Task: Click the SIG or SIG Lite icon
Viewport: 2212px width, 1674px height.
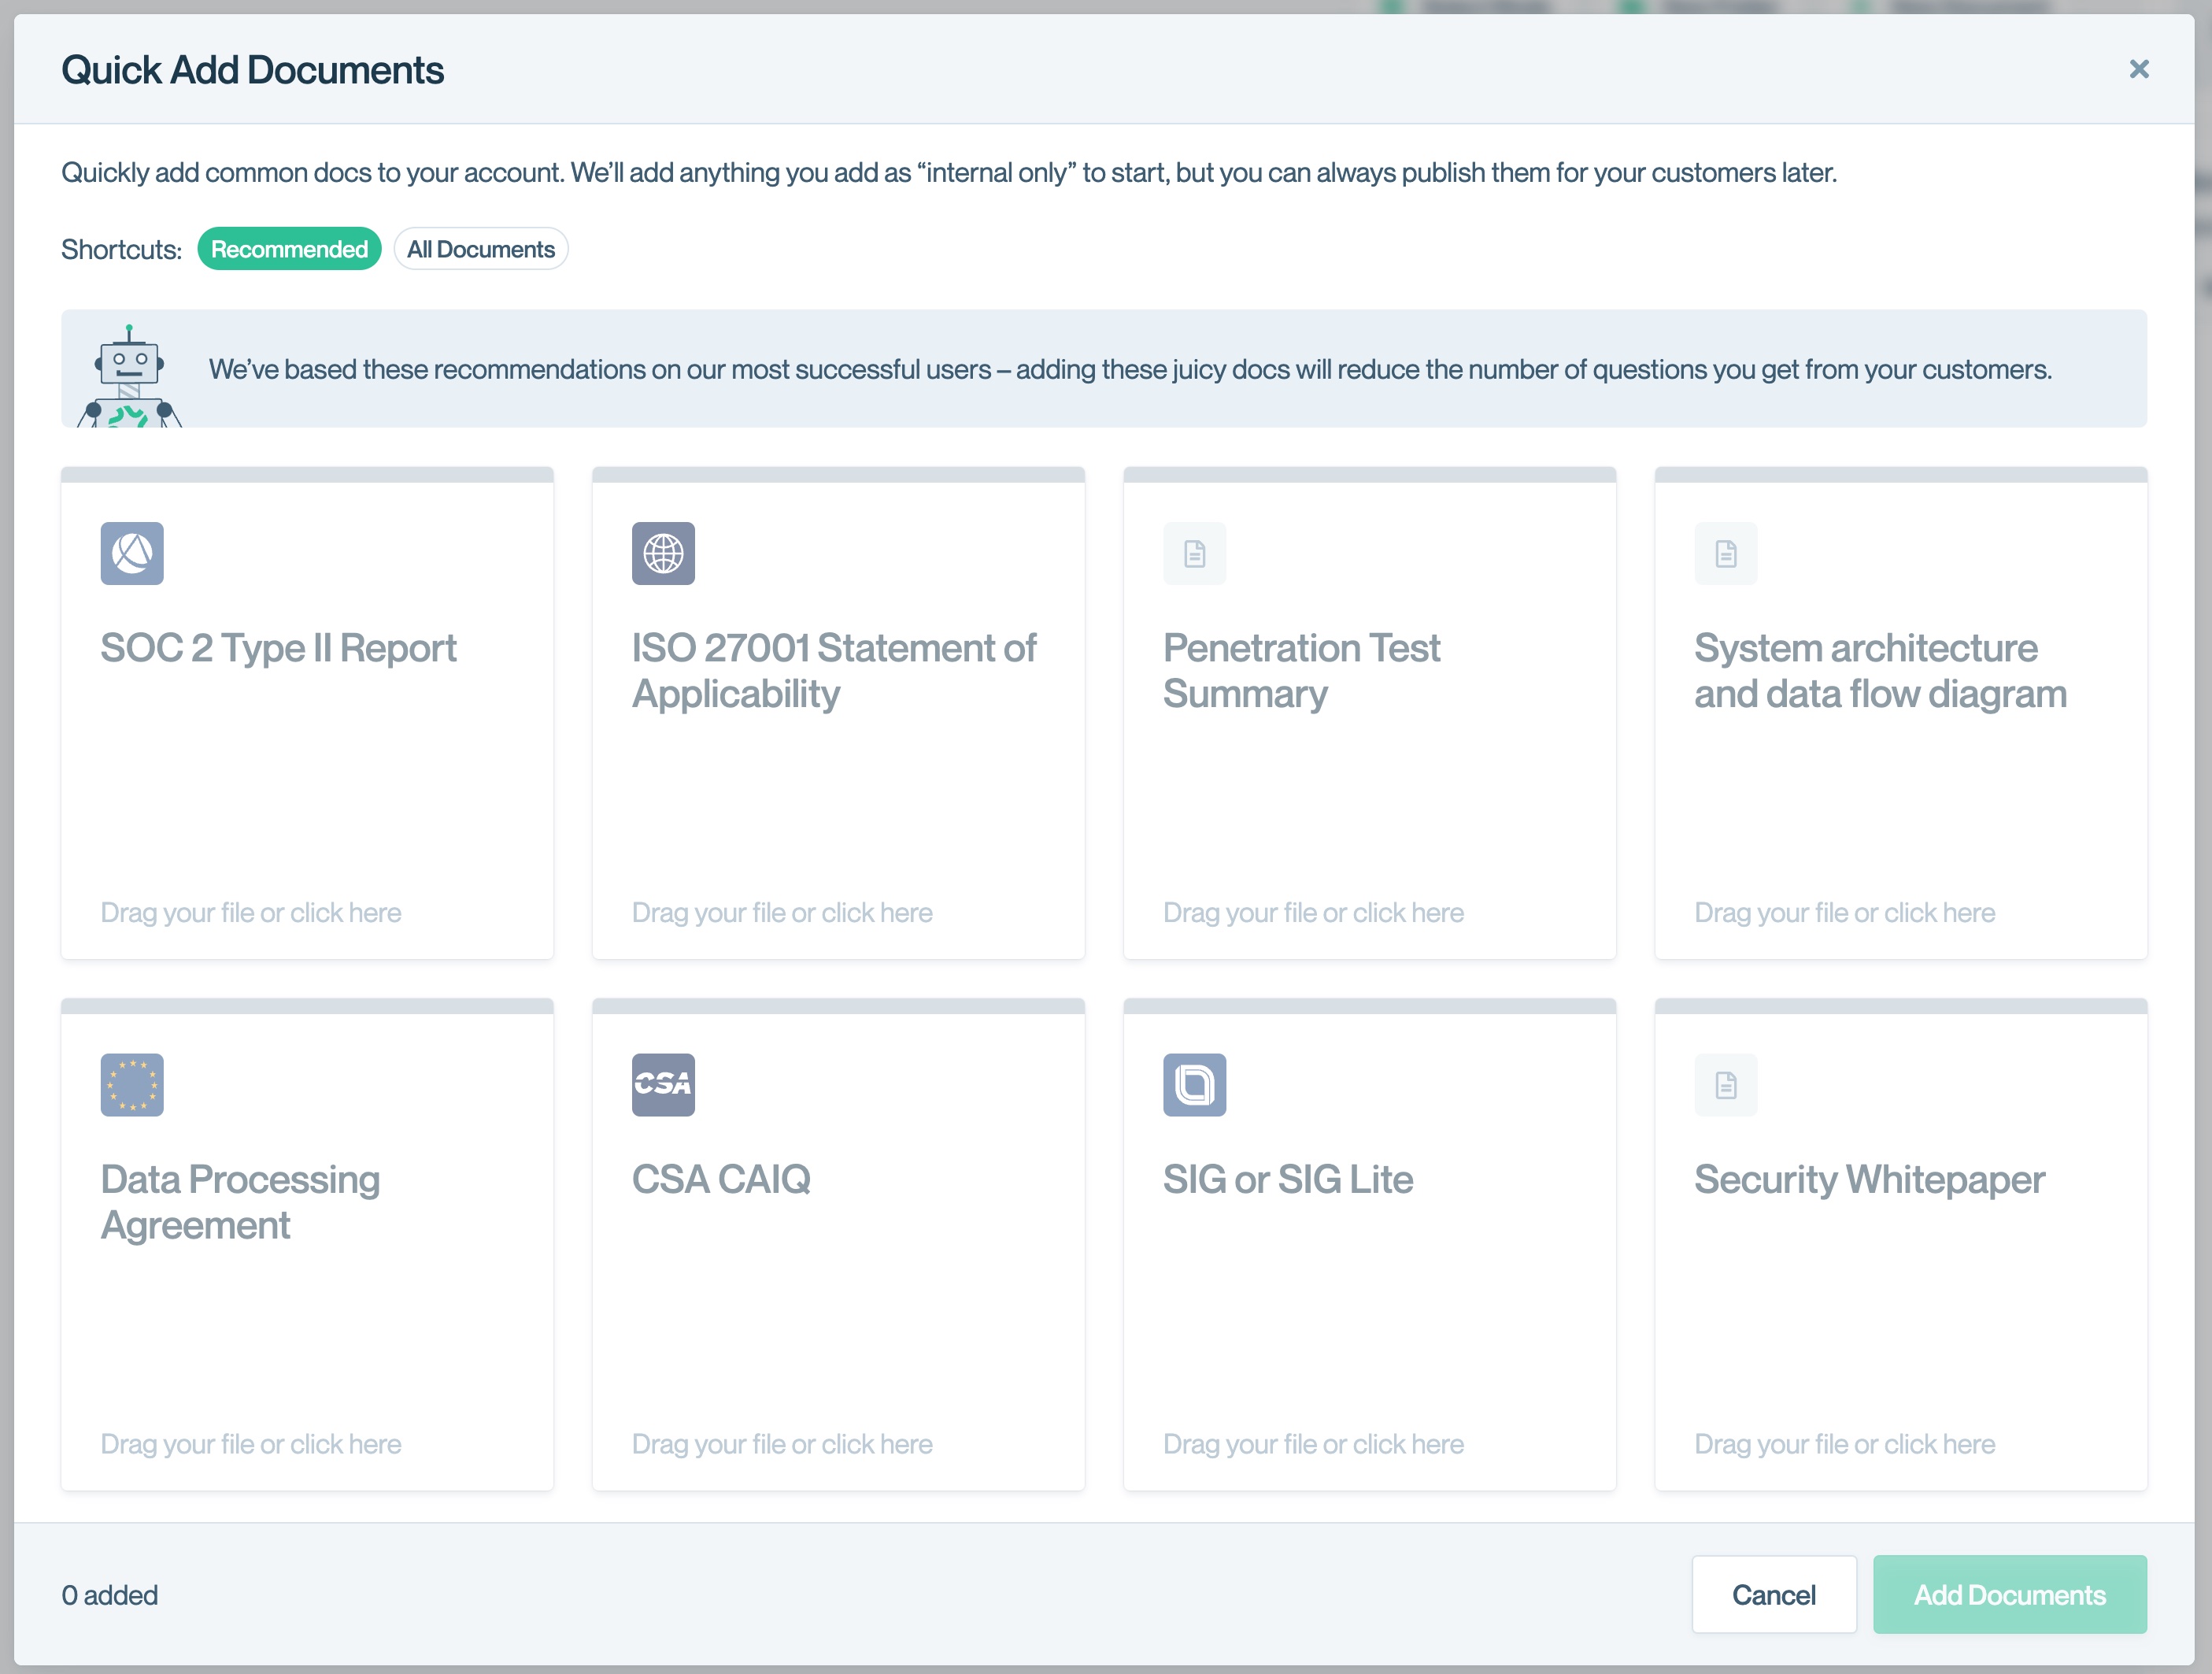Action: (1194, 1084)
